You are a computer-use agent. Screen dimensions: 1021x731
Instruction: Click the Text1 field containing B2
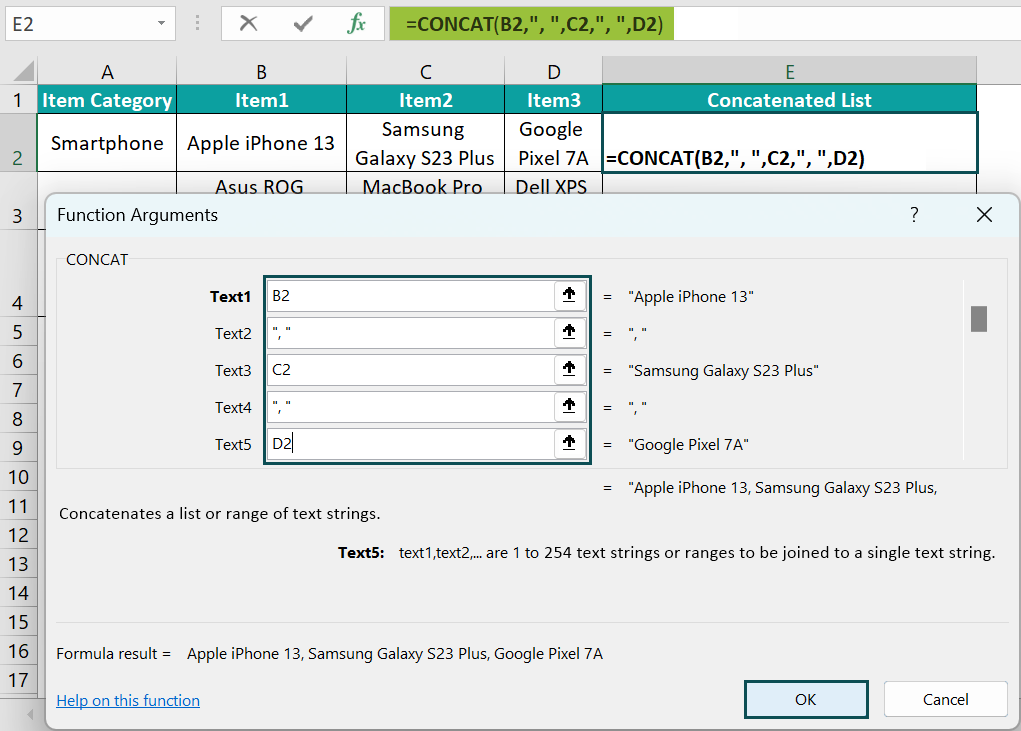tap(411, 296)
